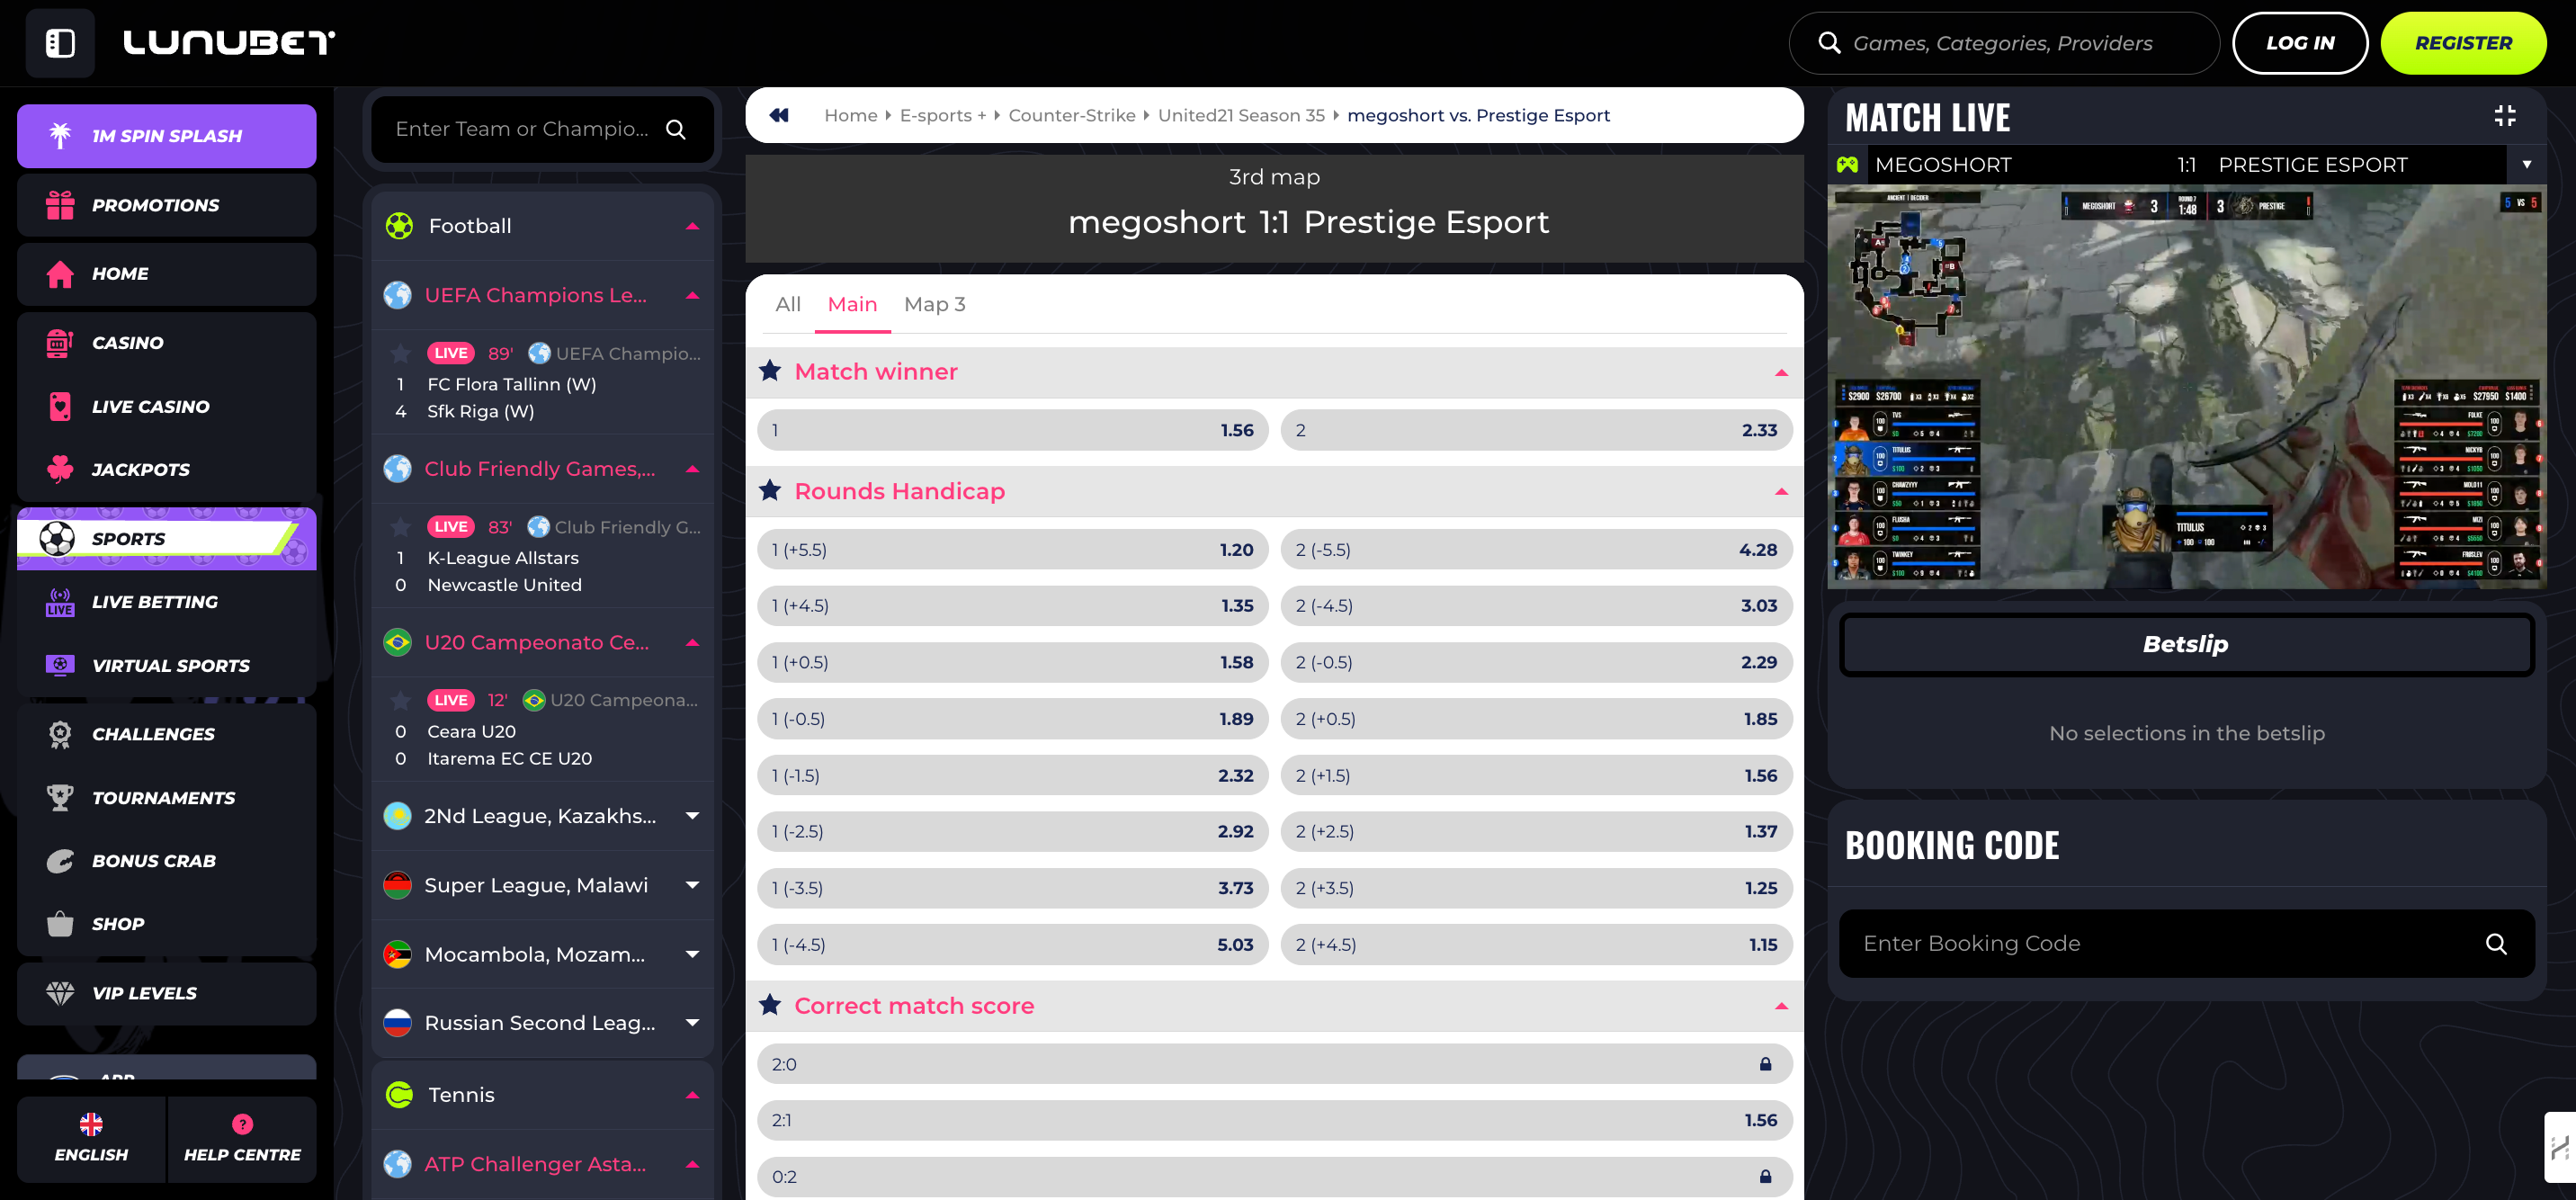This screenshot has width=2576, height=1200.
Task: Go back using the double-arrow breadcrumb icon
Action: tap(779, 115)
